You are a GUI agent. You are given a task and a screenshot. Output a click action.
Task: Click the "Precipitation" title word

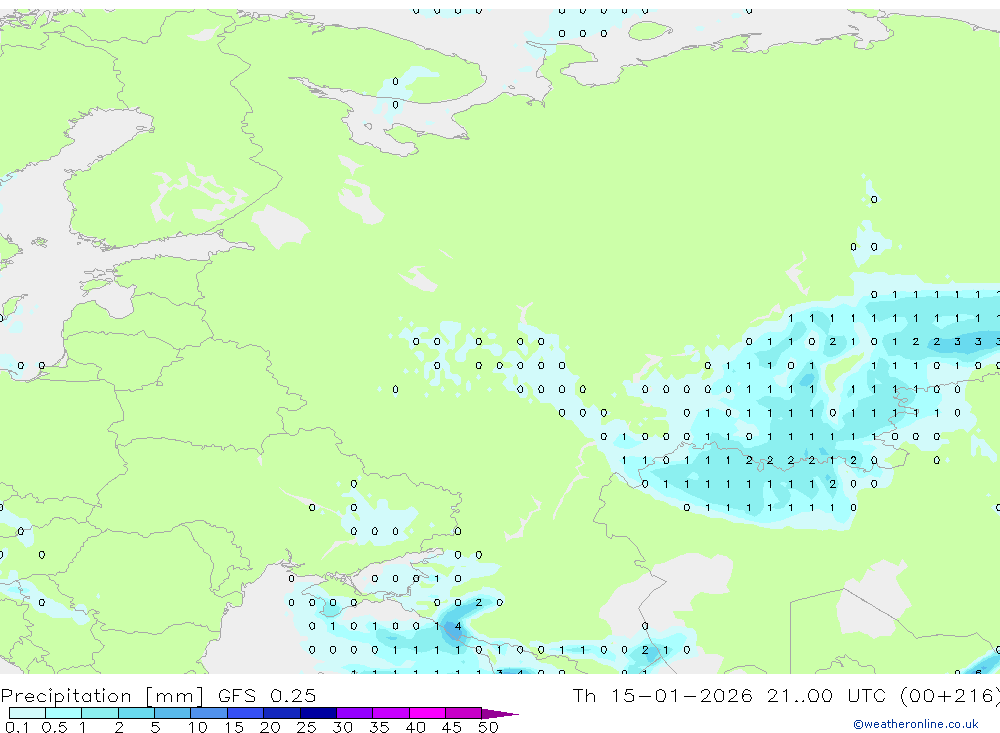pyautogui.click(x=66, y=695)
